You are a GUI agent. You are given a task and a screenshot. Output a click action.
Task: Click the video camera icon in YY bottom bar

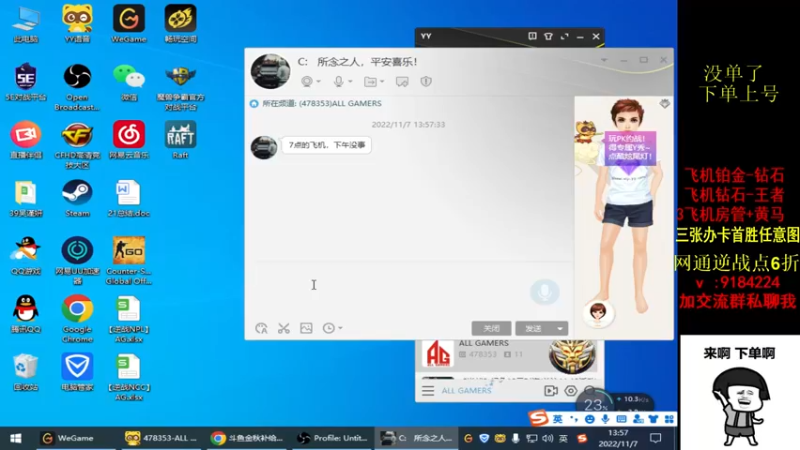click(x=551, y=391)
